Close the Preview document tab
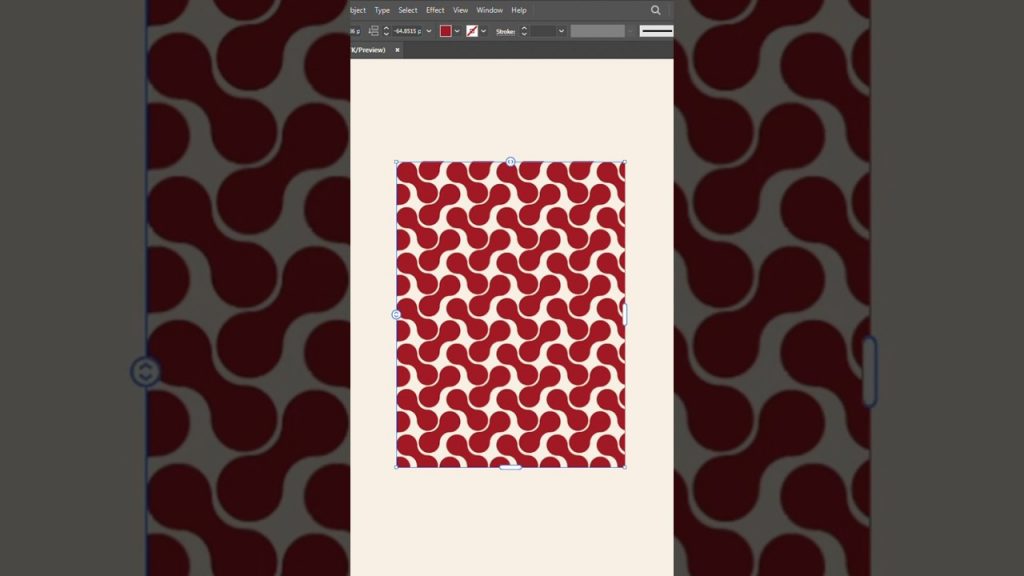Image resolution: width=1024 pixels, height=576 pixels. click(397, 50)
